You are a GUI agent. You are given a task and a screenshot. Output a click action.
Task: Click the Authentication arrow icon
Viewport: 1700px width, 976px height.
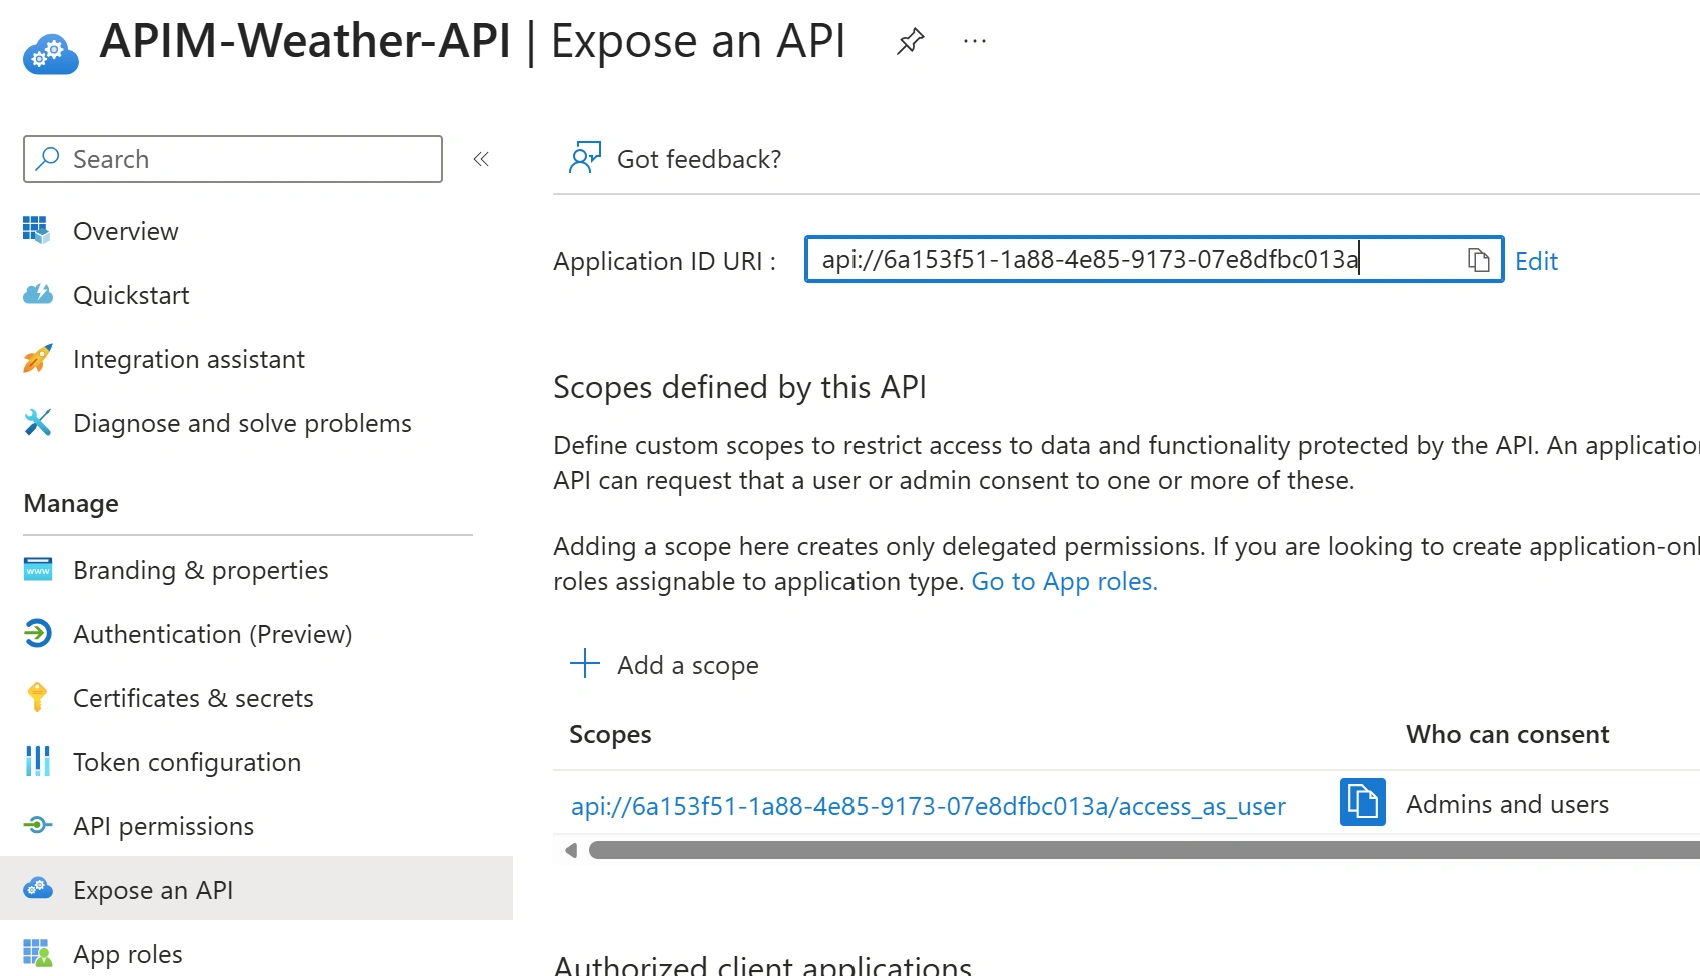click(x=37, y=634)
